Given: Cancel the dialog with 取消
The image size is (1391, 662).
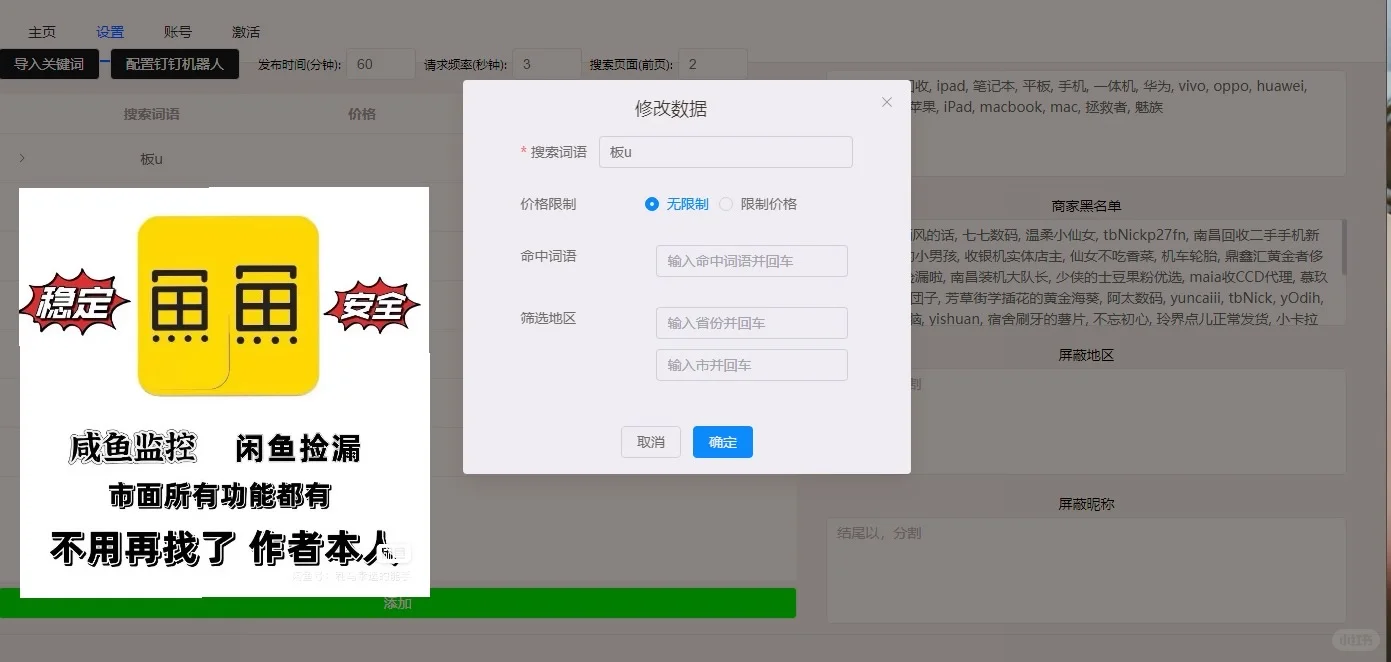Looking at the screenshot, I should click(x=650, y=442).
